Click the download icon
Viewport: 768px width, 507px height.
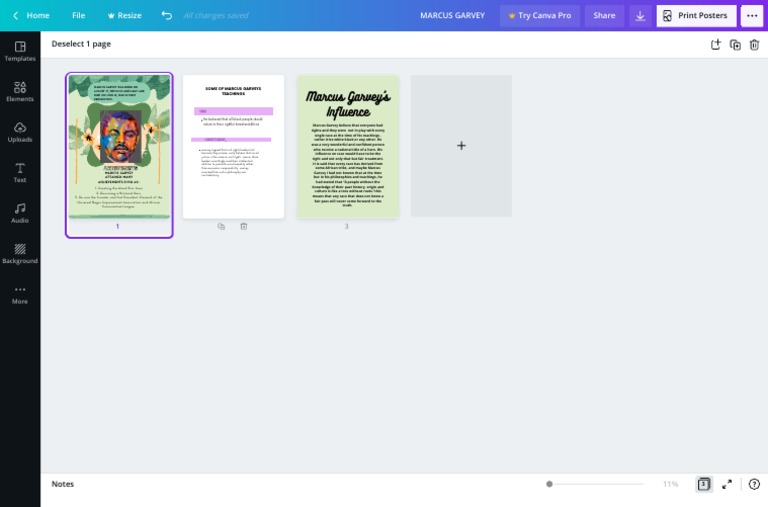point(640,16)
